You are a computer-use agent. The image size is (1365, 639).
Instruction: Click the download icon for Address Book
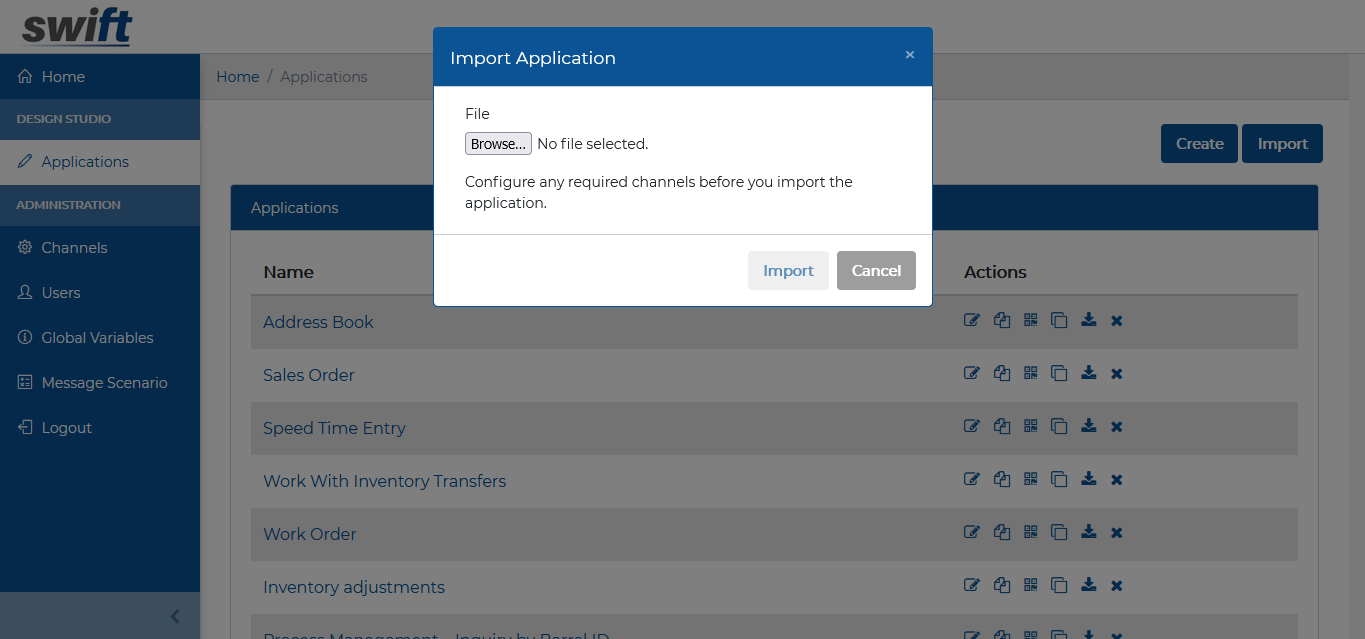click(x=1089, y=320)
